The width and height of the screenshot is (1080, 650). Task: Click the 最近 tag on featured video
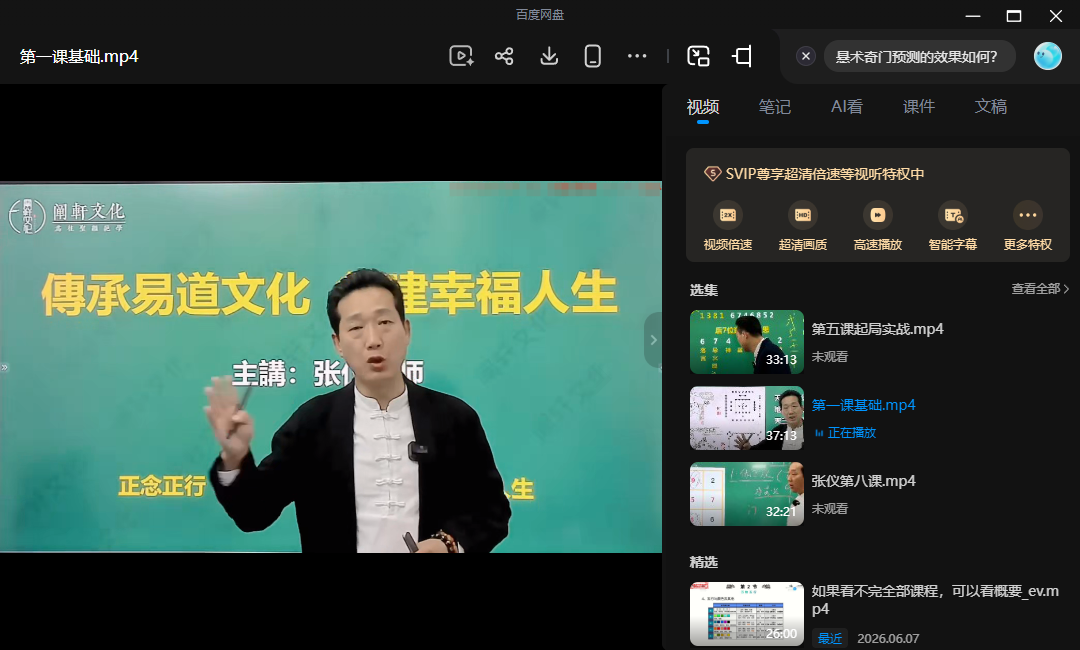pyautogui.click(x=829, y=638)
